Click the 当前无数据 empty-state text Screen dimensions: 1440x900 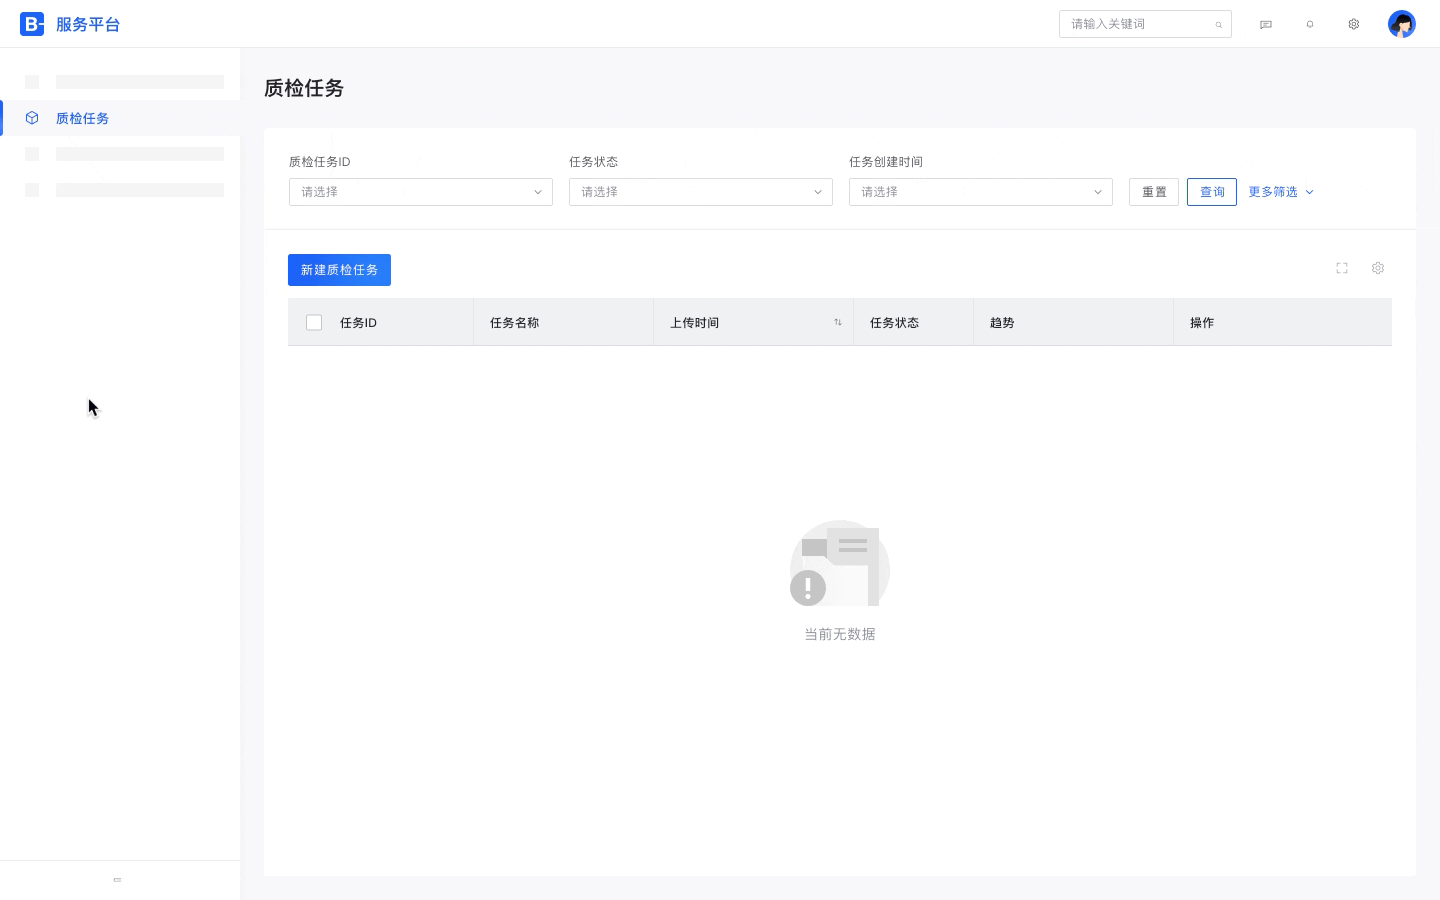click(840, 634)
